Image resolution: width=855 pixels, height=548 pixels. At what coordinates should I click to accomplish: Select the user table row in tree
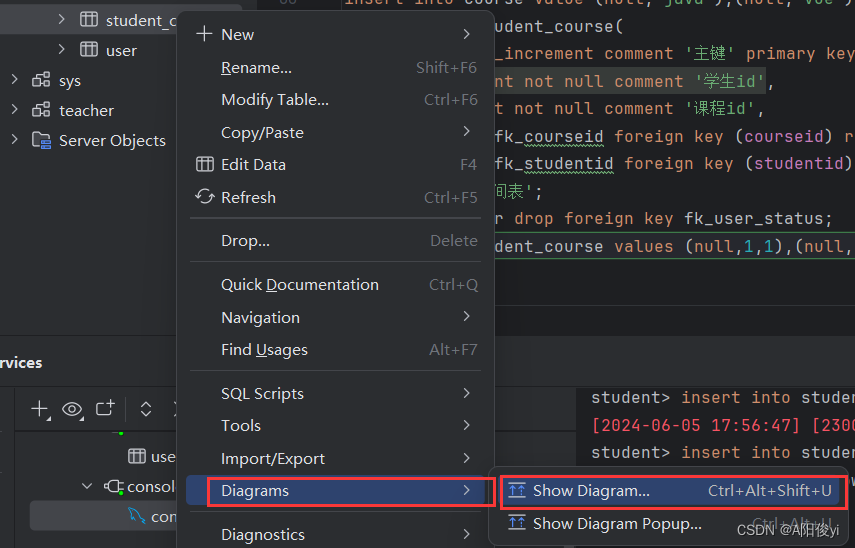coord(90,50)
